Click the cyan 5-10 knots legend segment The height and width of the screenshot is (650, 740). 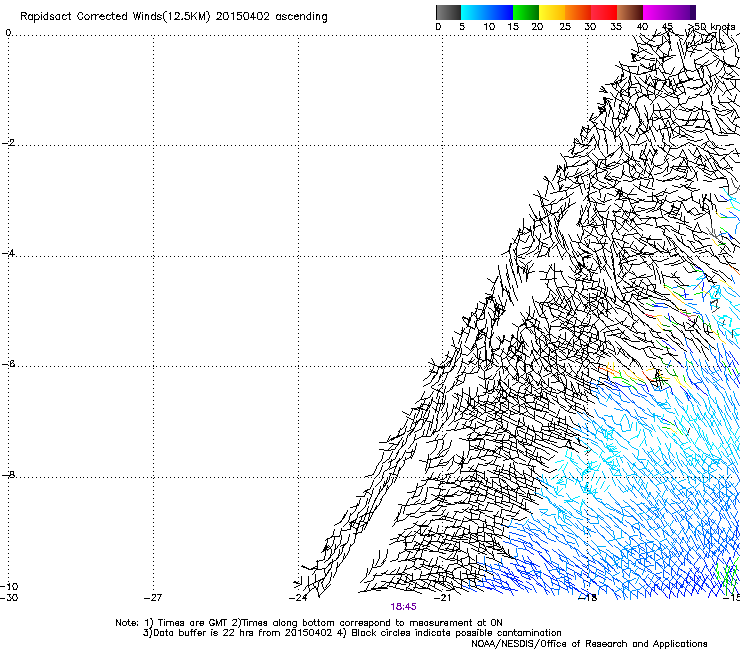coord(474,12)
